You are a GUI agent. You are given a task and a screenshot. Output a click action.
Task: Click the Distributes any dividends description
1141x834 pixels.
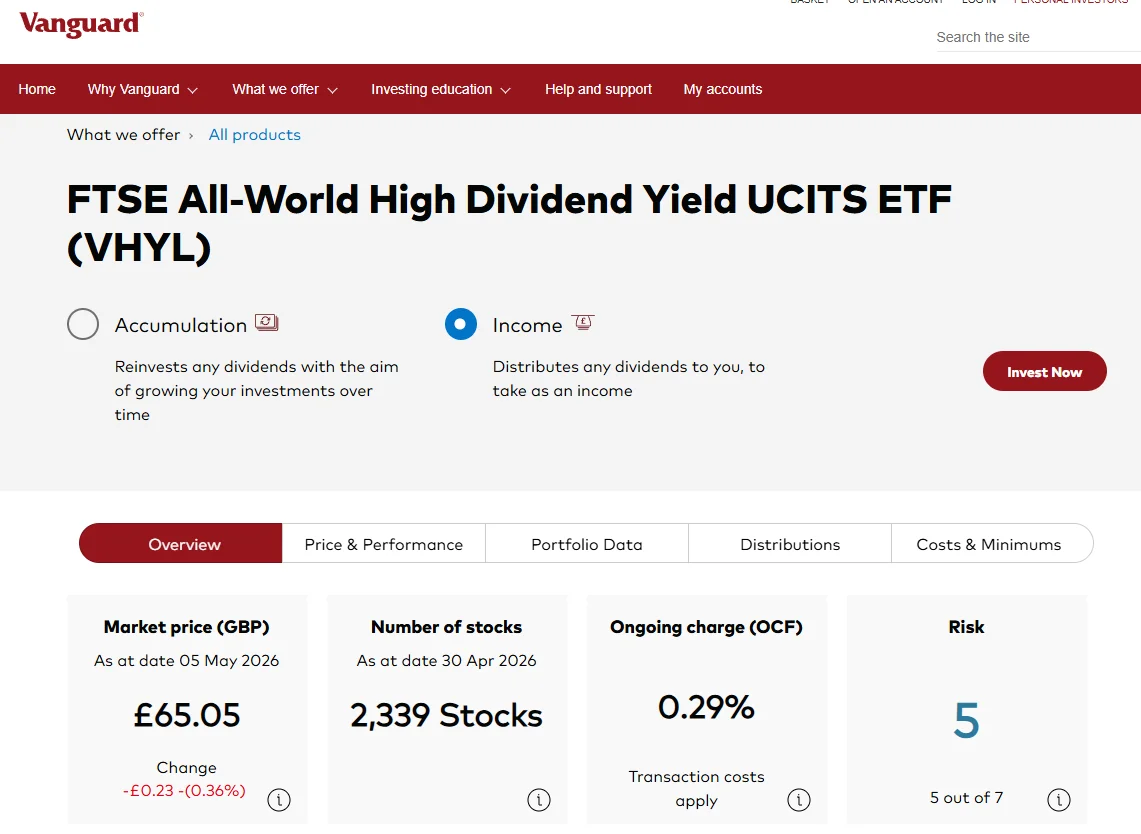[x=629, y=378]
